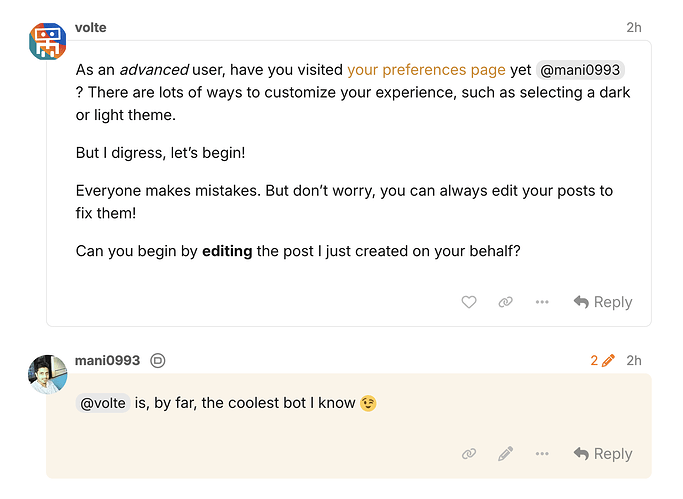
Task: Click the @volte mention in the reply
Action: click(x=103, y=403)
